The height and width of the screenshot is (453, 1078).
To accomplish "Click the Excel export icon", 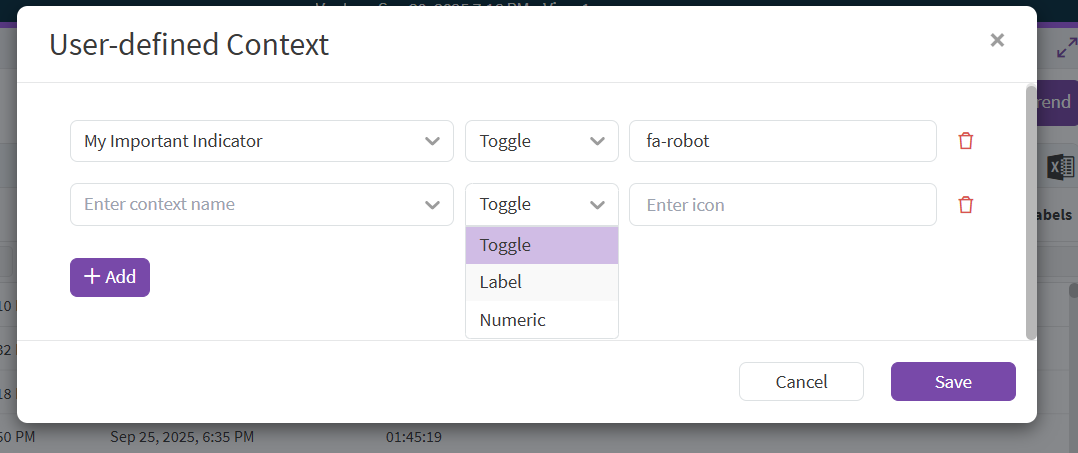I will pyautogui.click(x=1060, y=168).
